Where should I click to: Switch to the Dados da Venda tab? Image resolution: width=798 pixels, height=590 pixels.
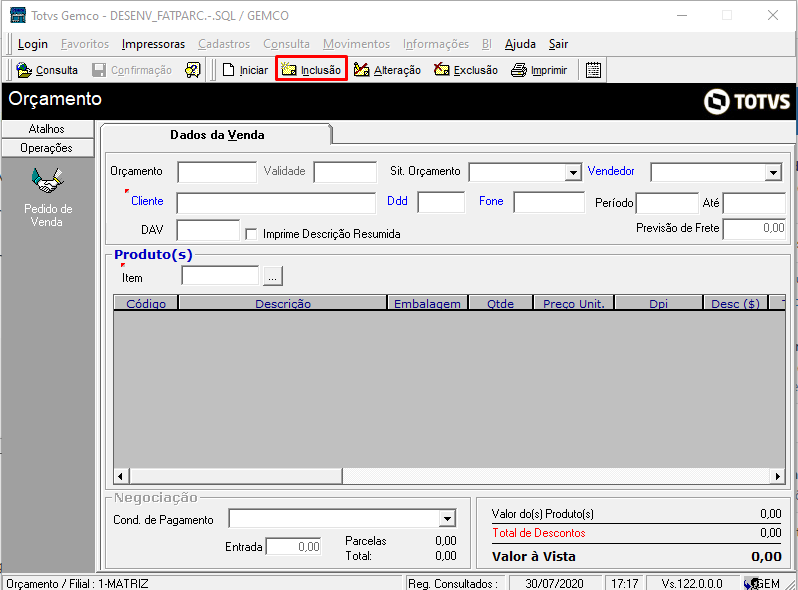click(x=217, y=135)
